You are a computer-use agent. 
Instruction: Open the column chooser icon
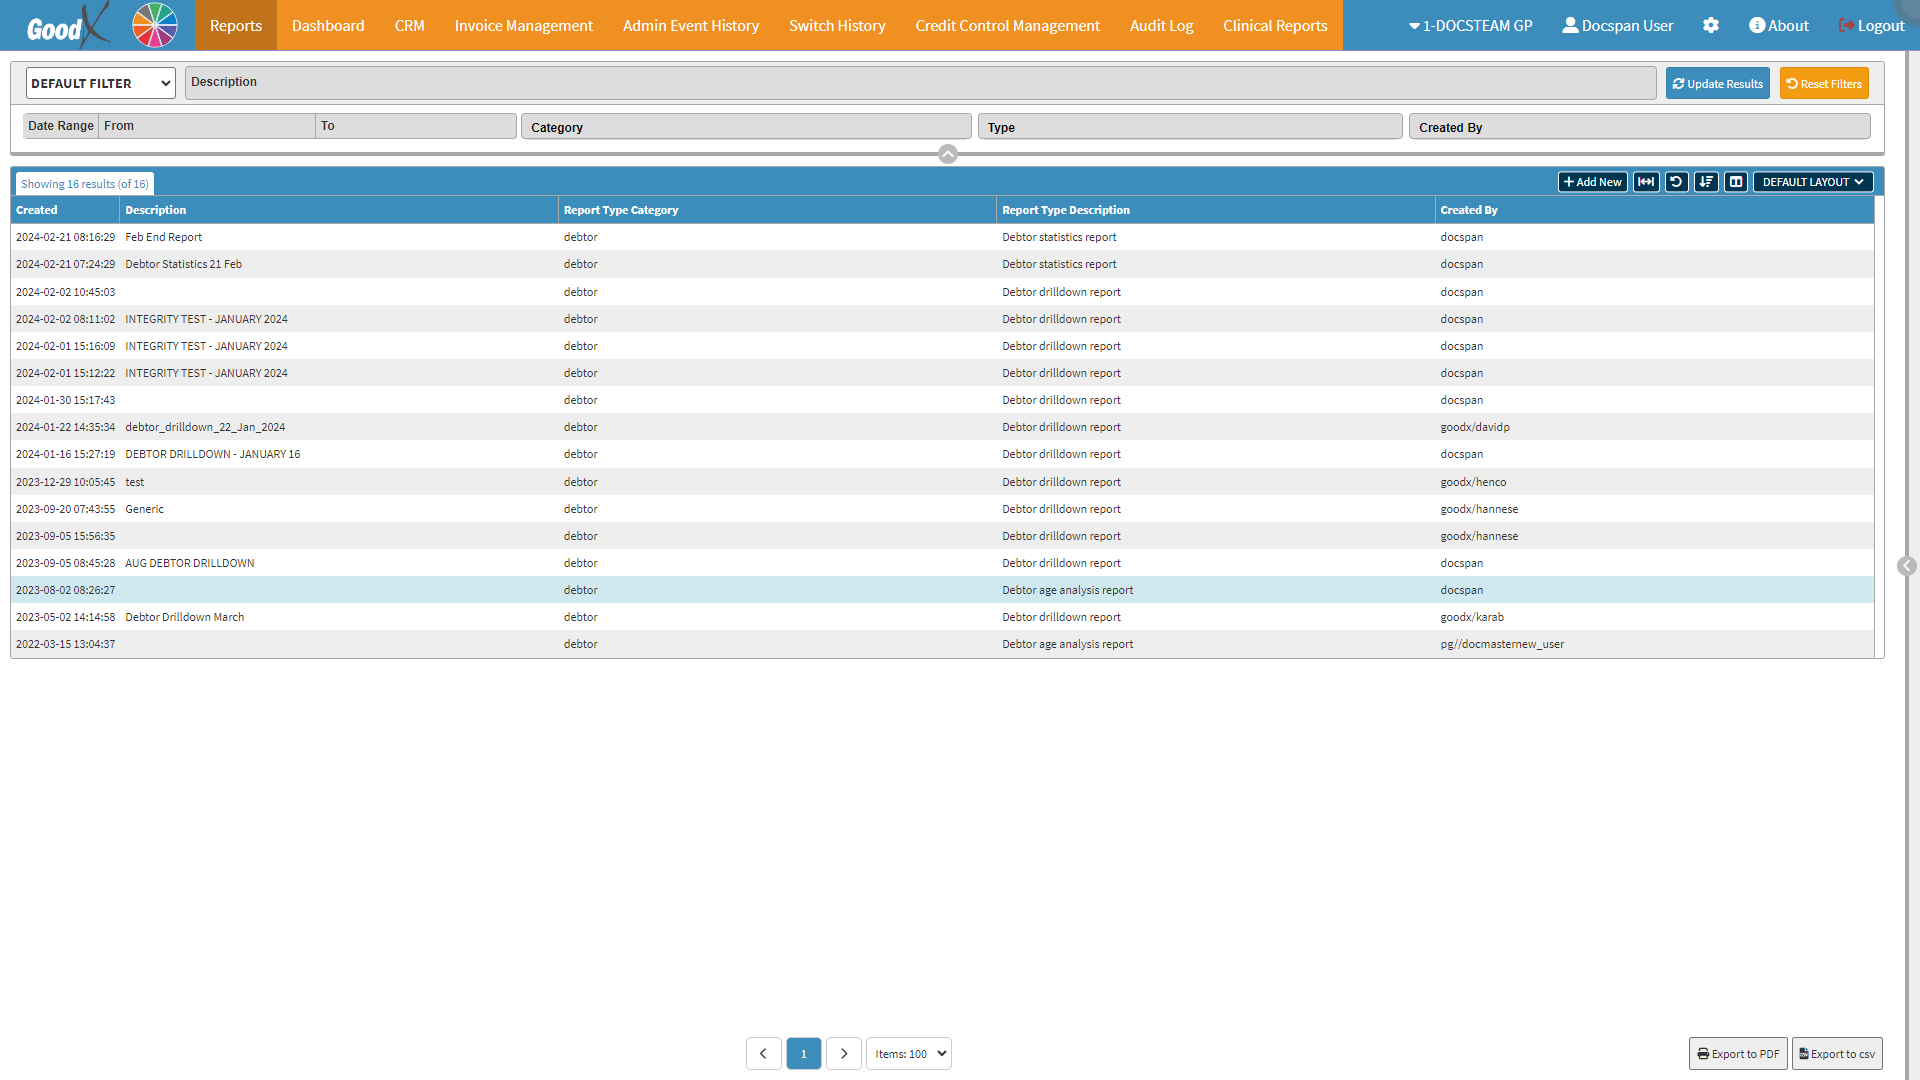click(x=1736, y=182)
